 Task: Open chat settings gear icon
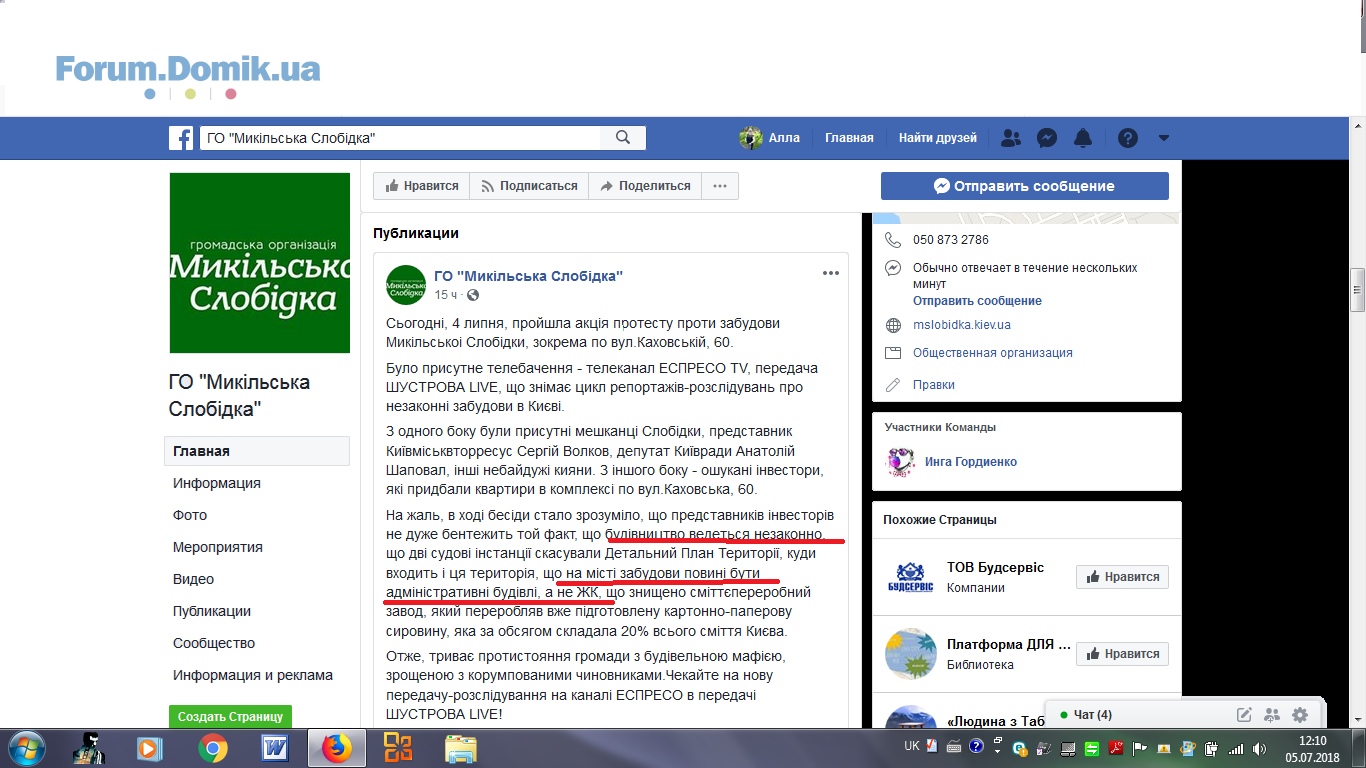[x=1300, y=715]
